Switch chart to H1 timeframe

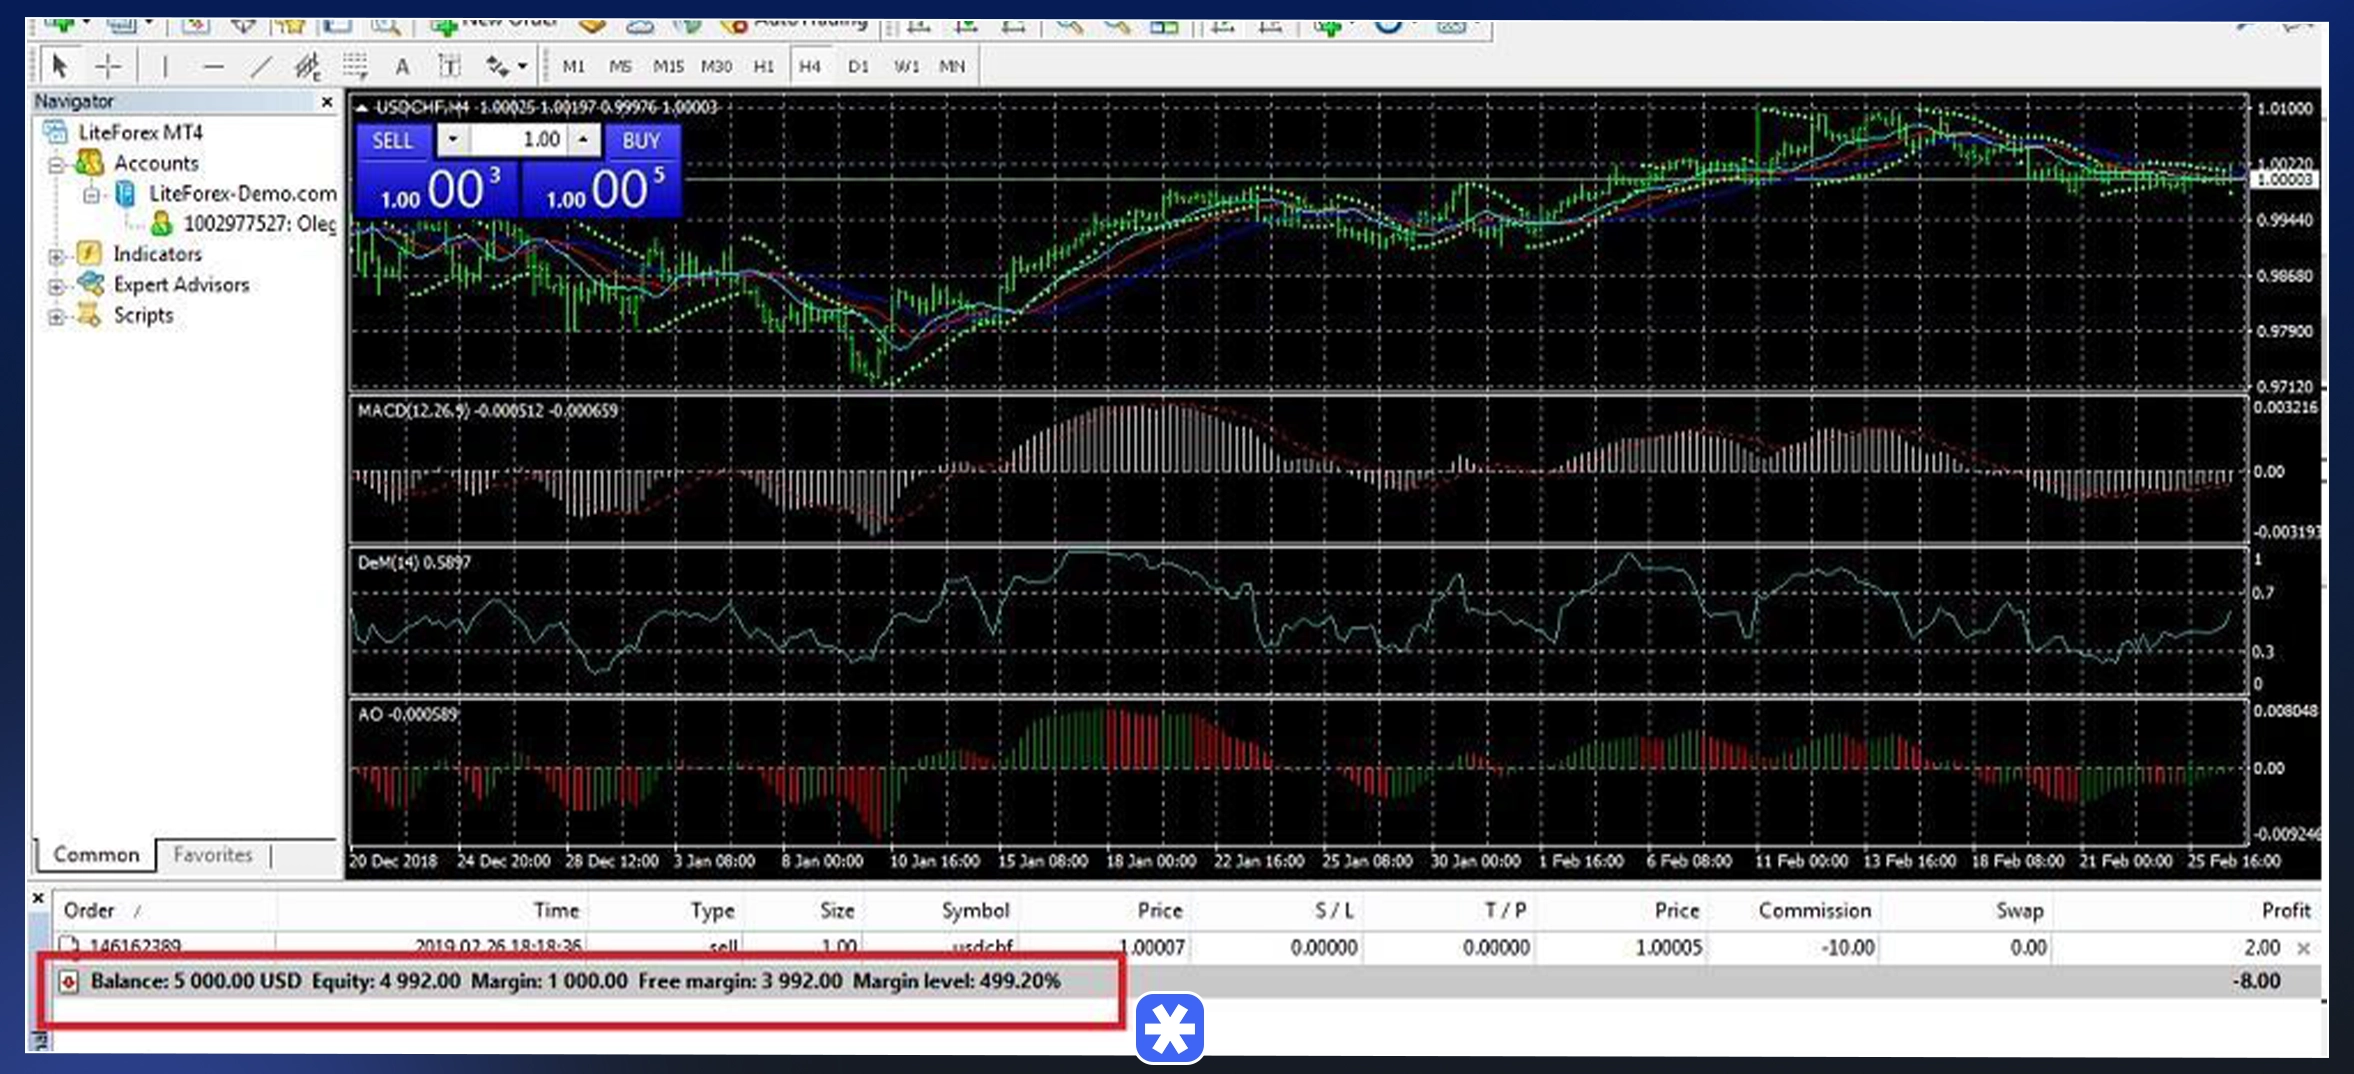click(x=764, y=67)
